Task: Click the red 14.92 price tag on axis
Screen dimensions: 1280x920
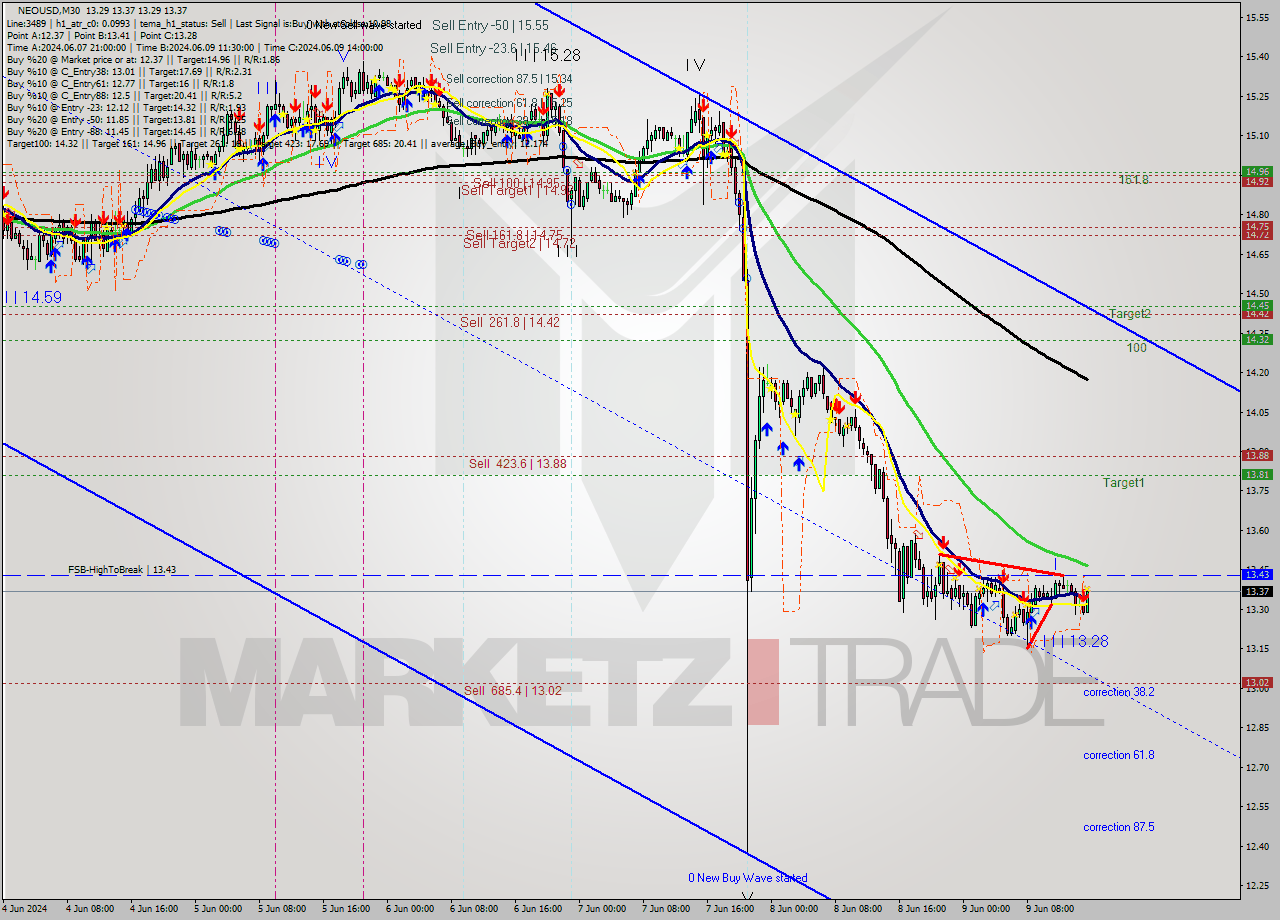Action: coord(1257,181)
